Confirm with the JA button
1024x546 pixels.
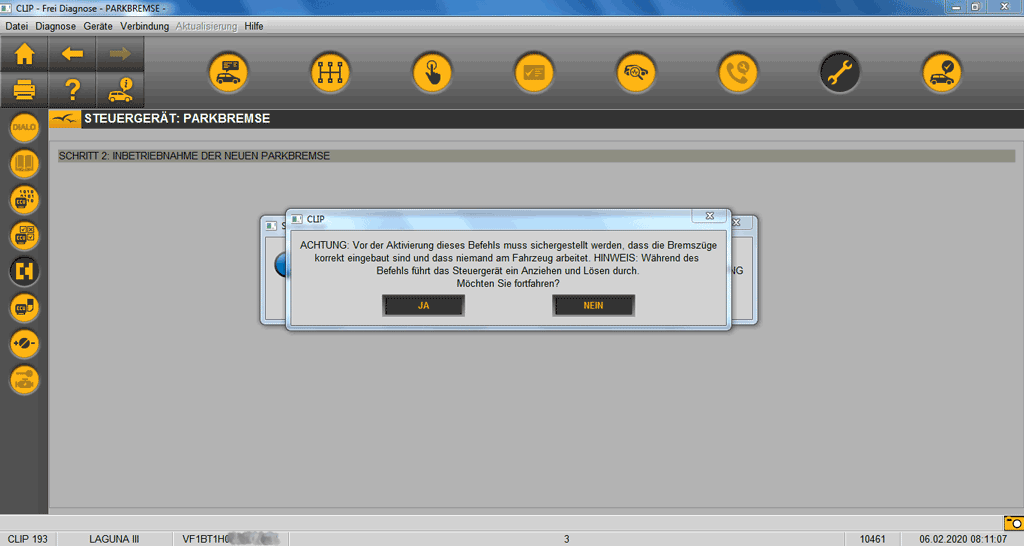(x=423, y=305)
